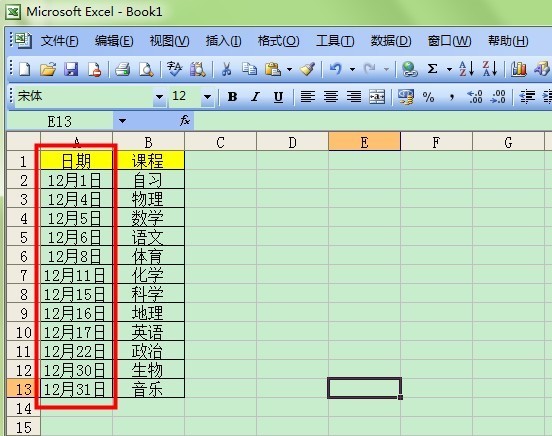Expand the font size 12 dropdown

coord(207,96)
